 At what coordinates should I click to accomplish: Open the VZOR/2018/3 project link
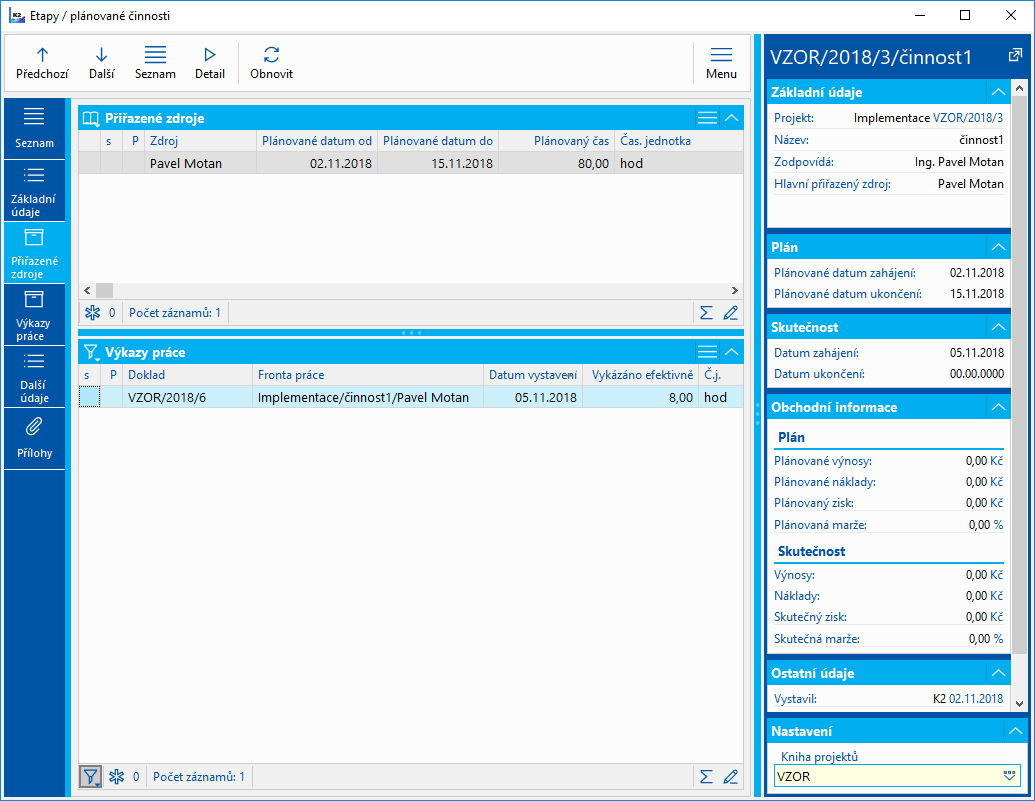coord(968,118)
